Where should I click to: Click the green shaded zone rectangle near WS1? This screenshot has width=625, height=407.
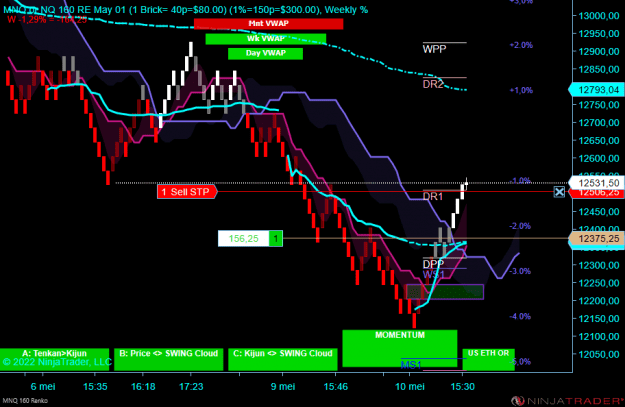pos(445,292)
